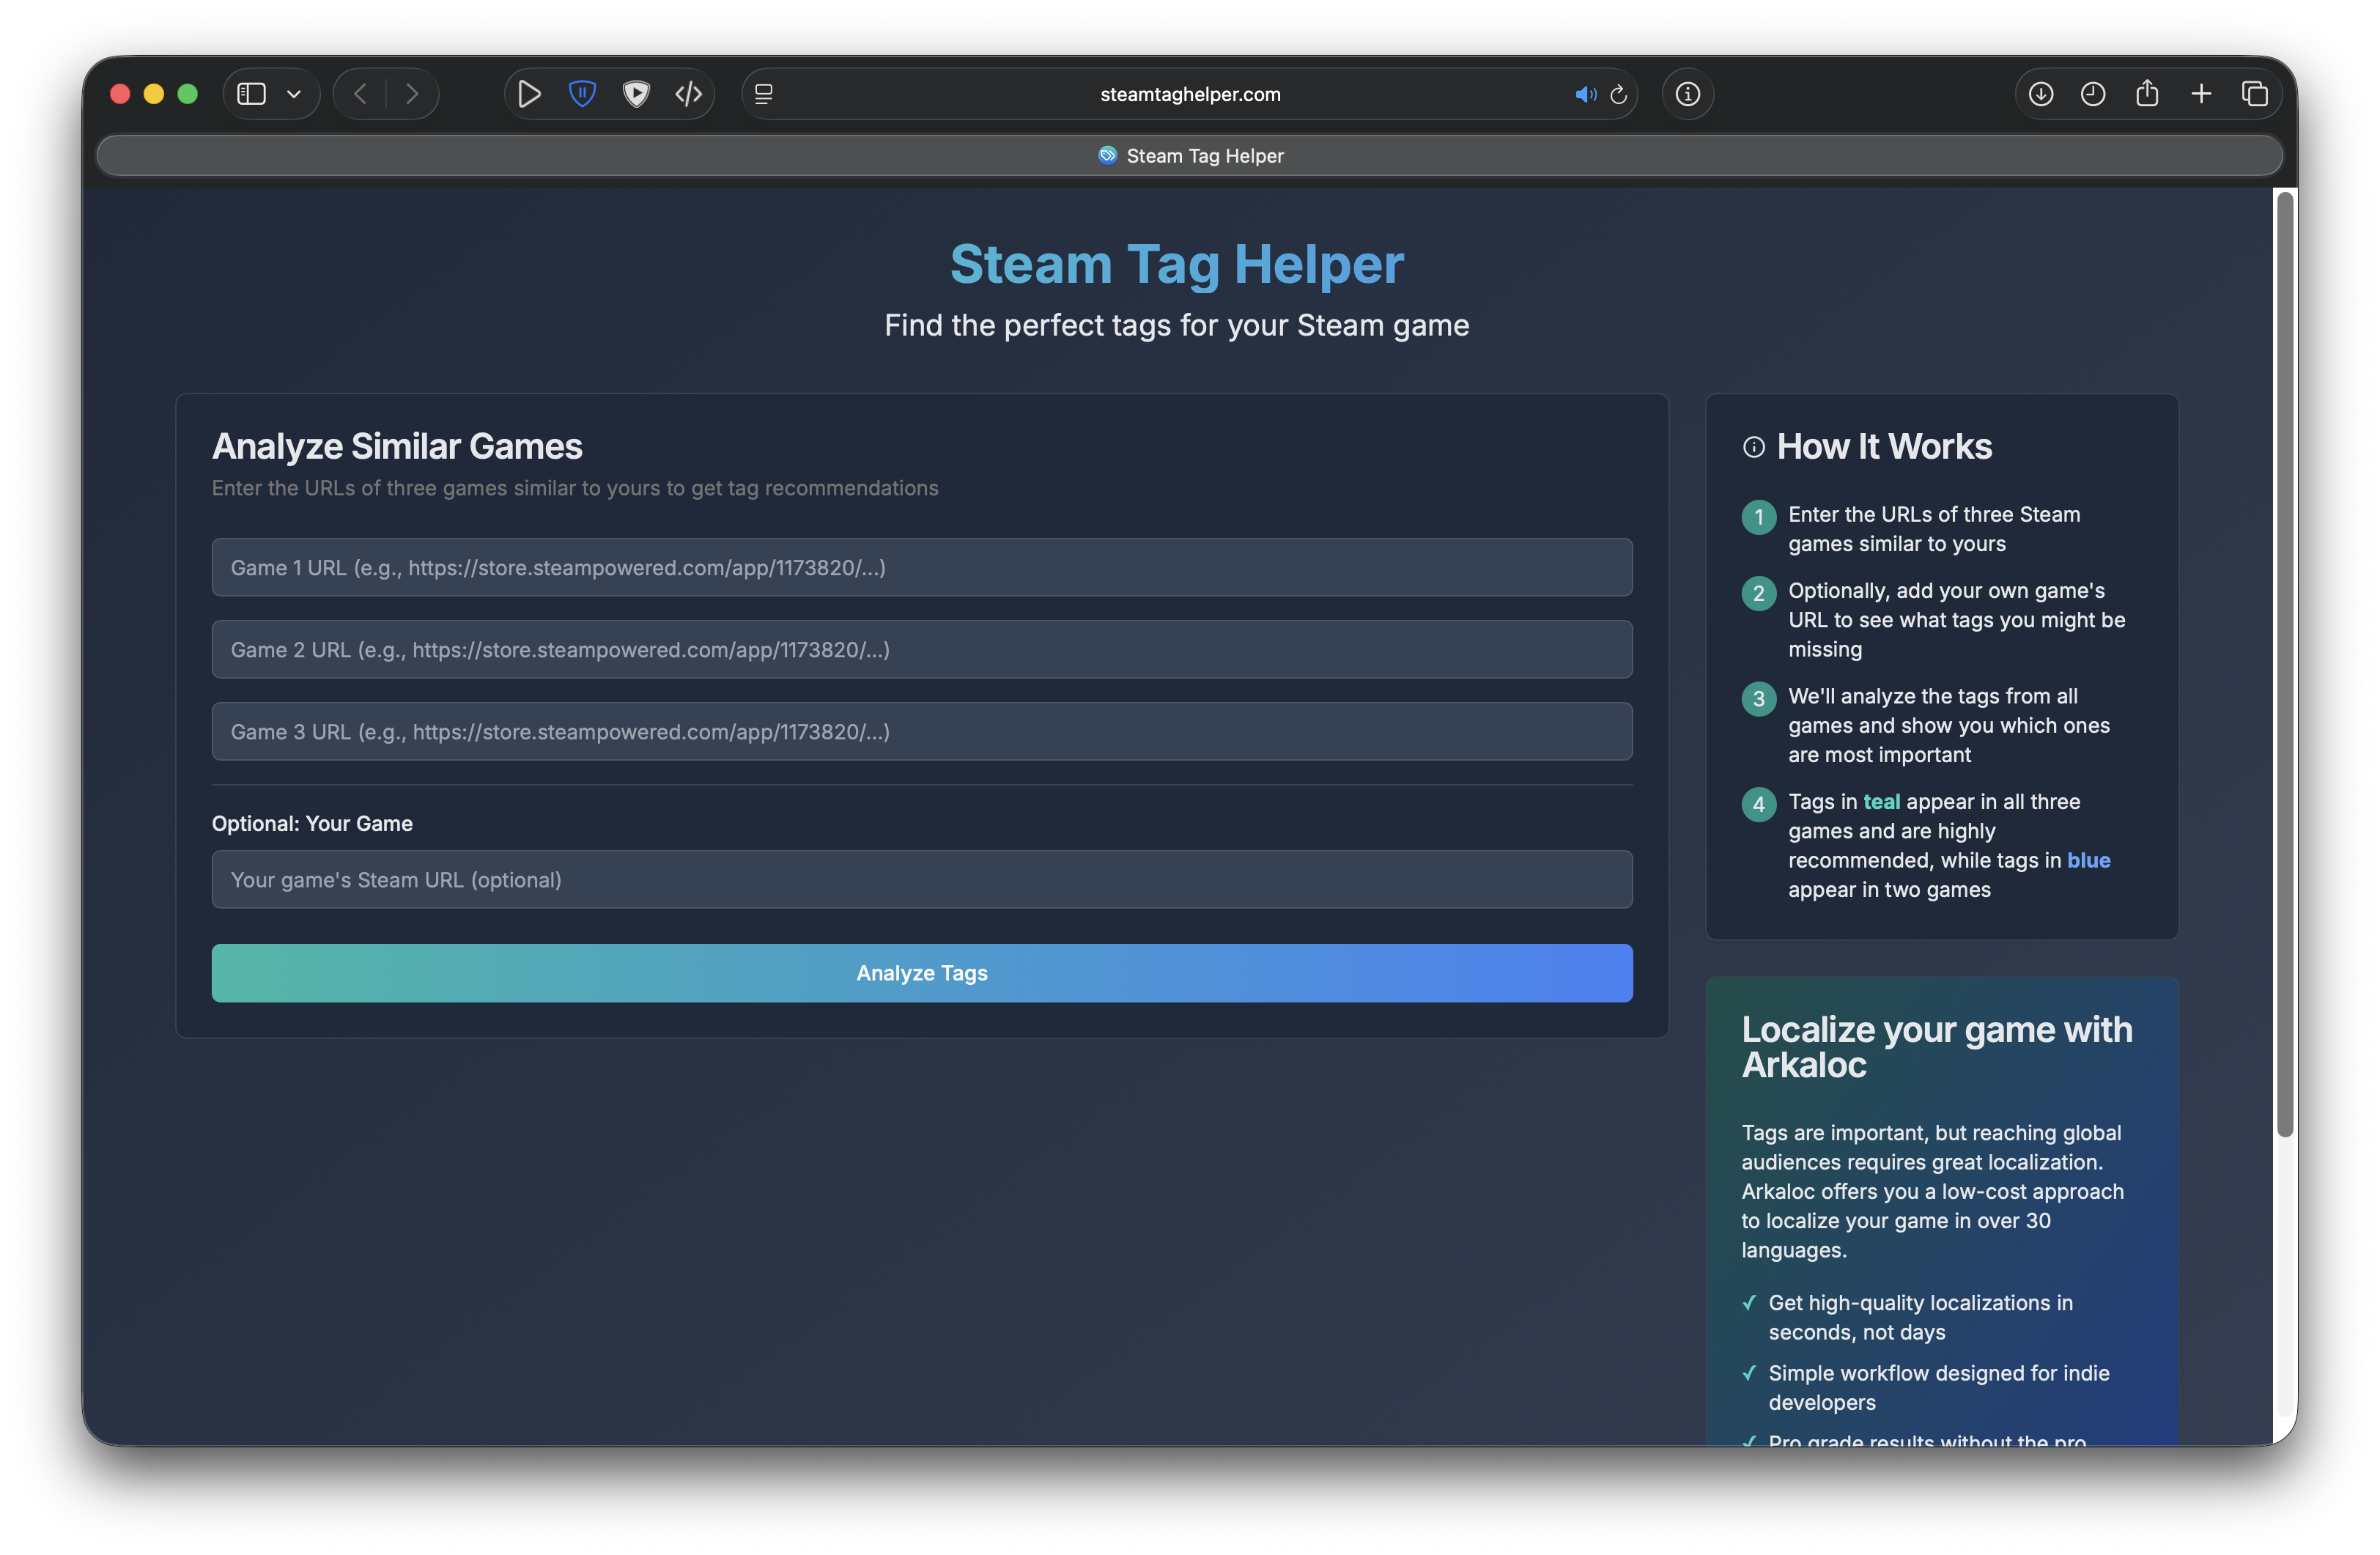Open the Bitwarden shield extension
Image resolution: width=2380 pixels, height=1555 pixels.
coord(582,94)
